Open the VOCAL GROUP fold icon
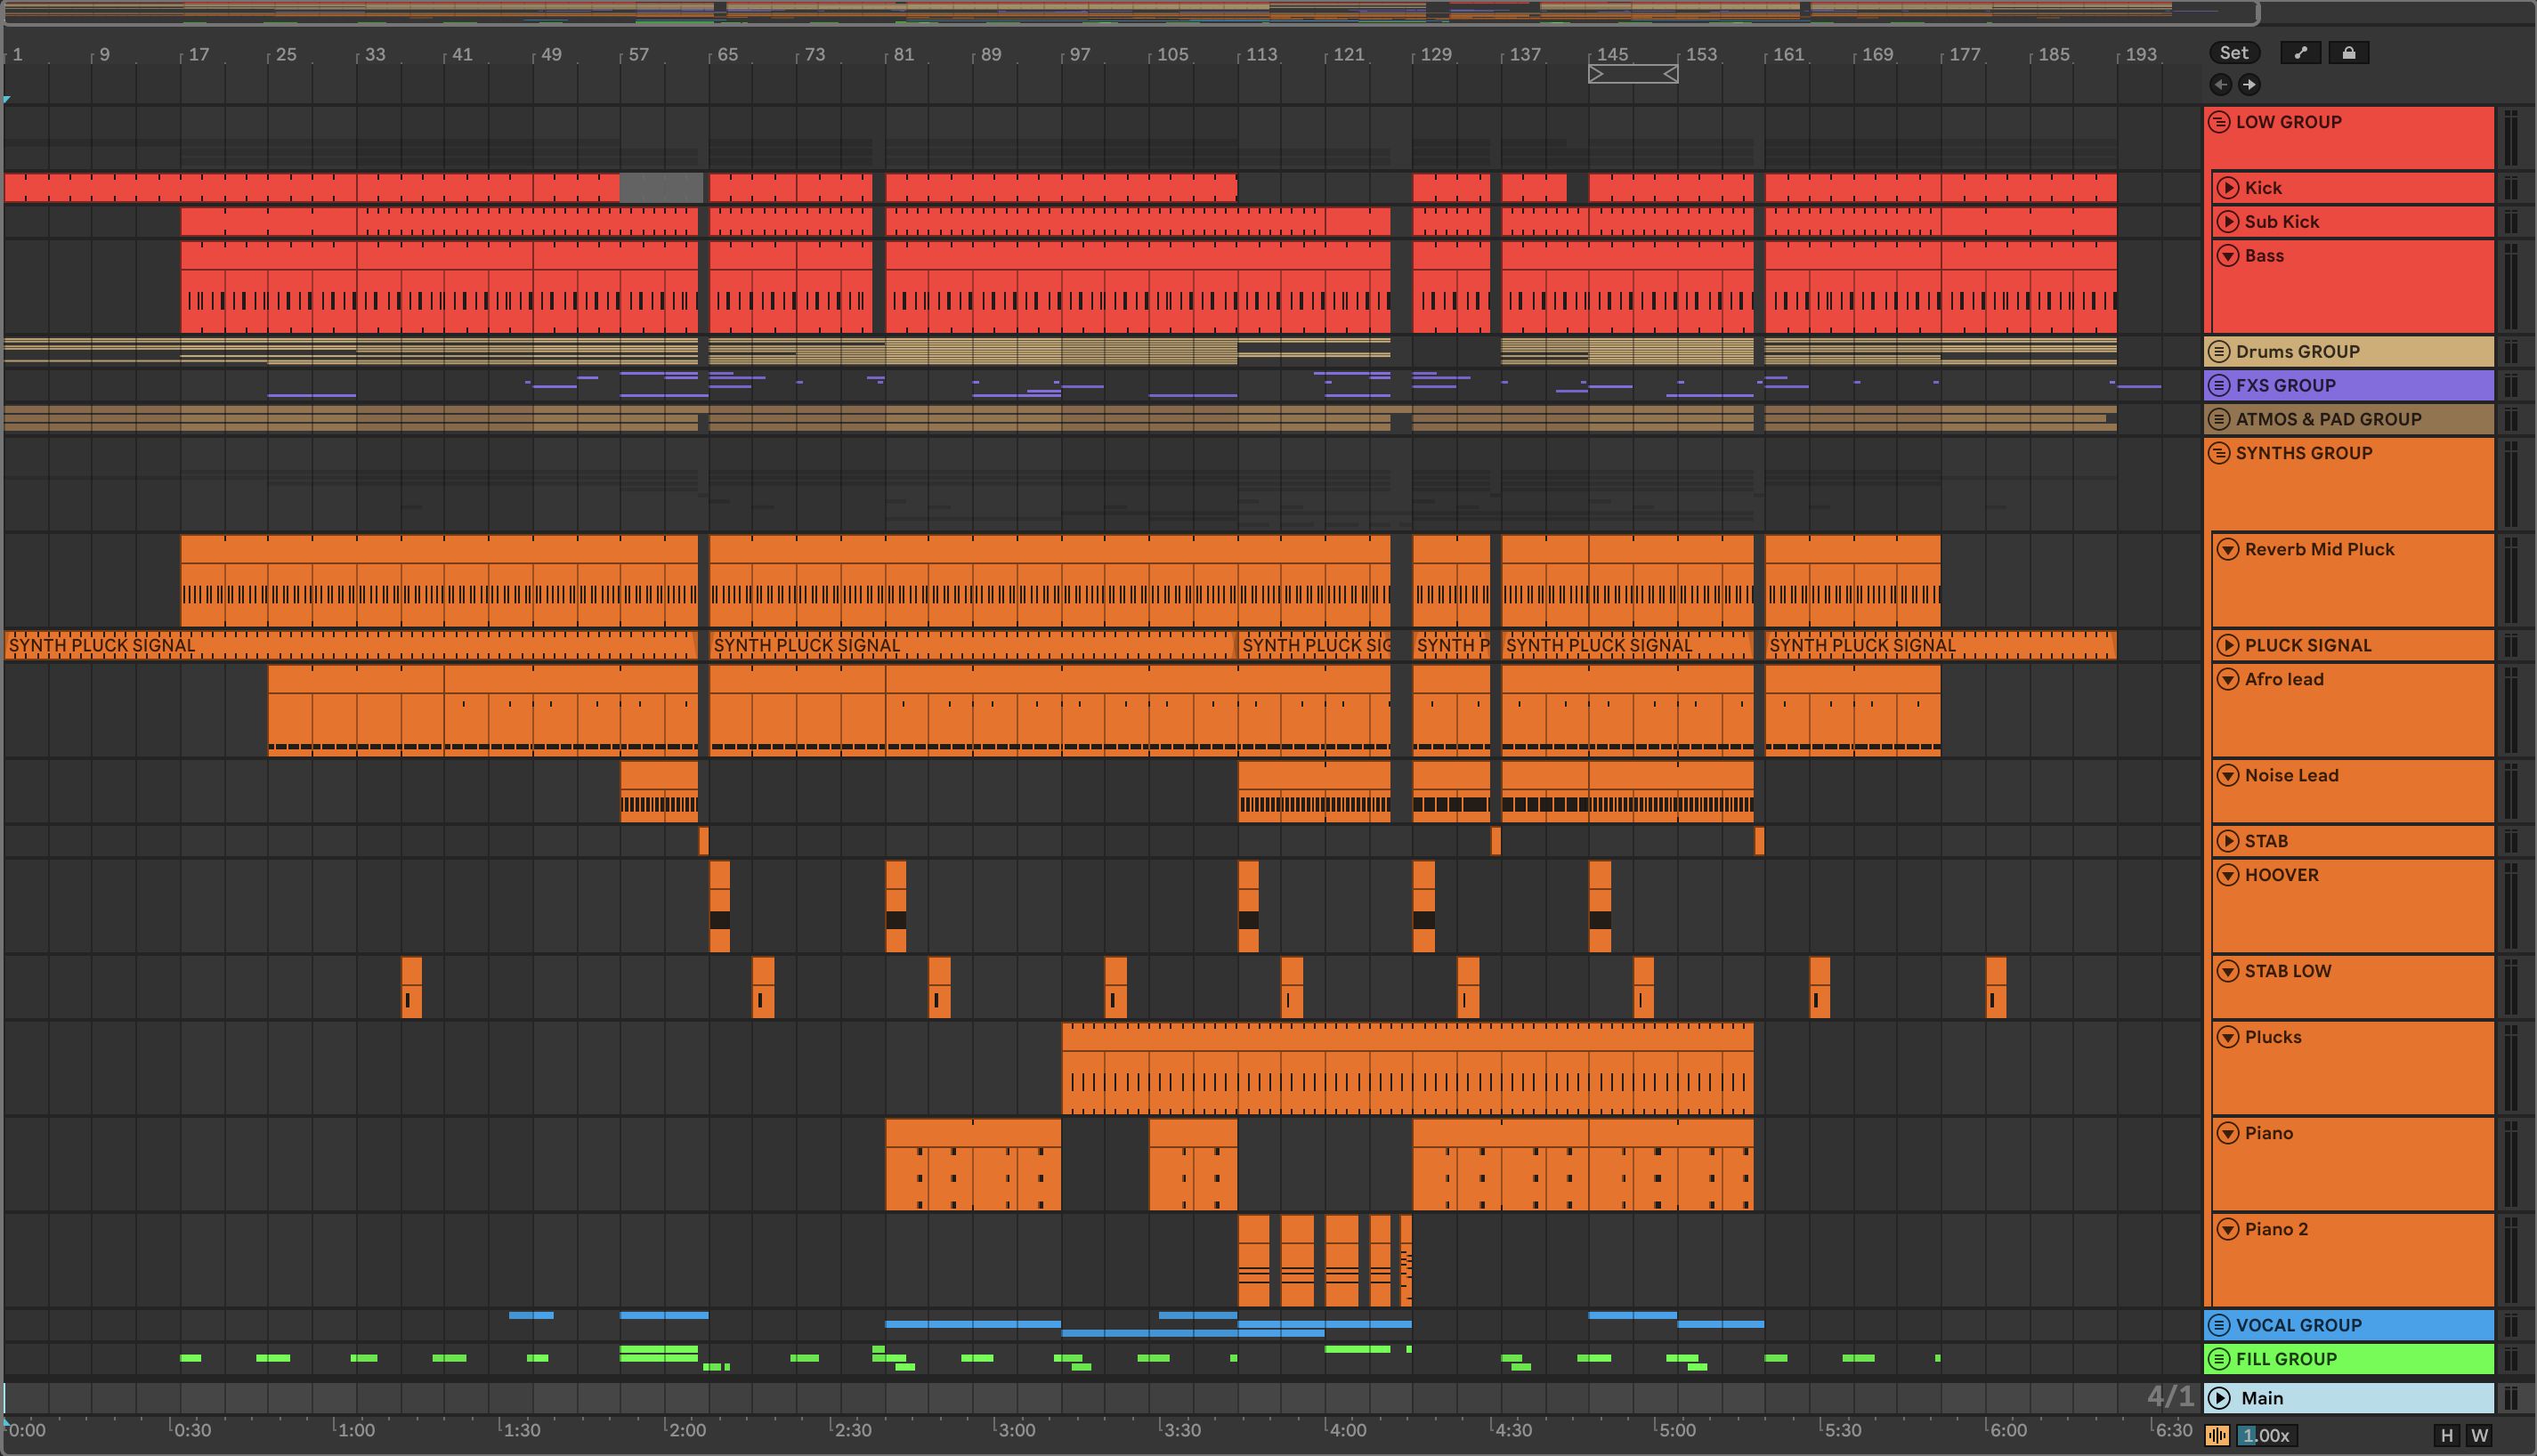 [2219, 1325]
